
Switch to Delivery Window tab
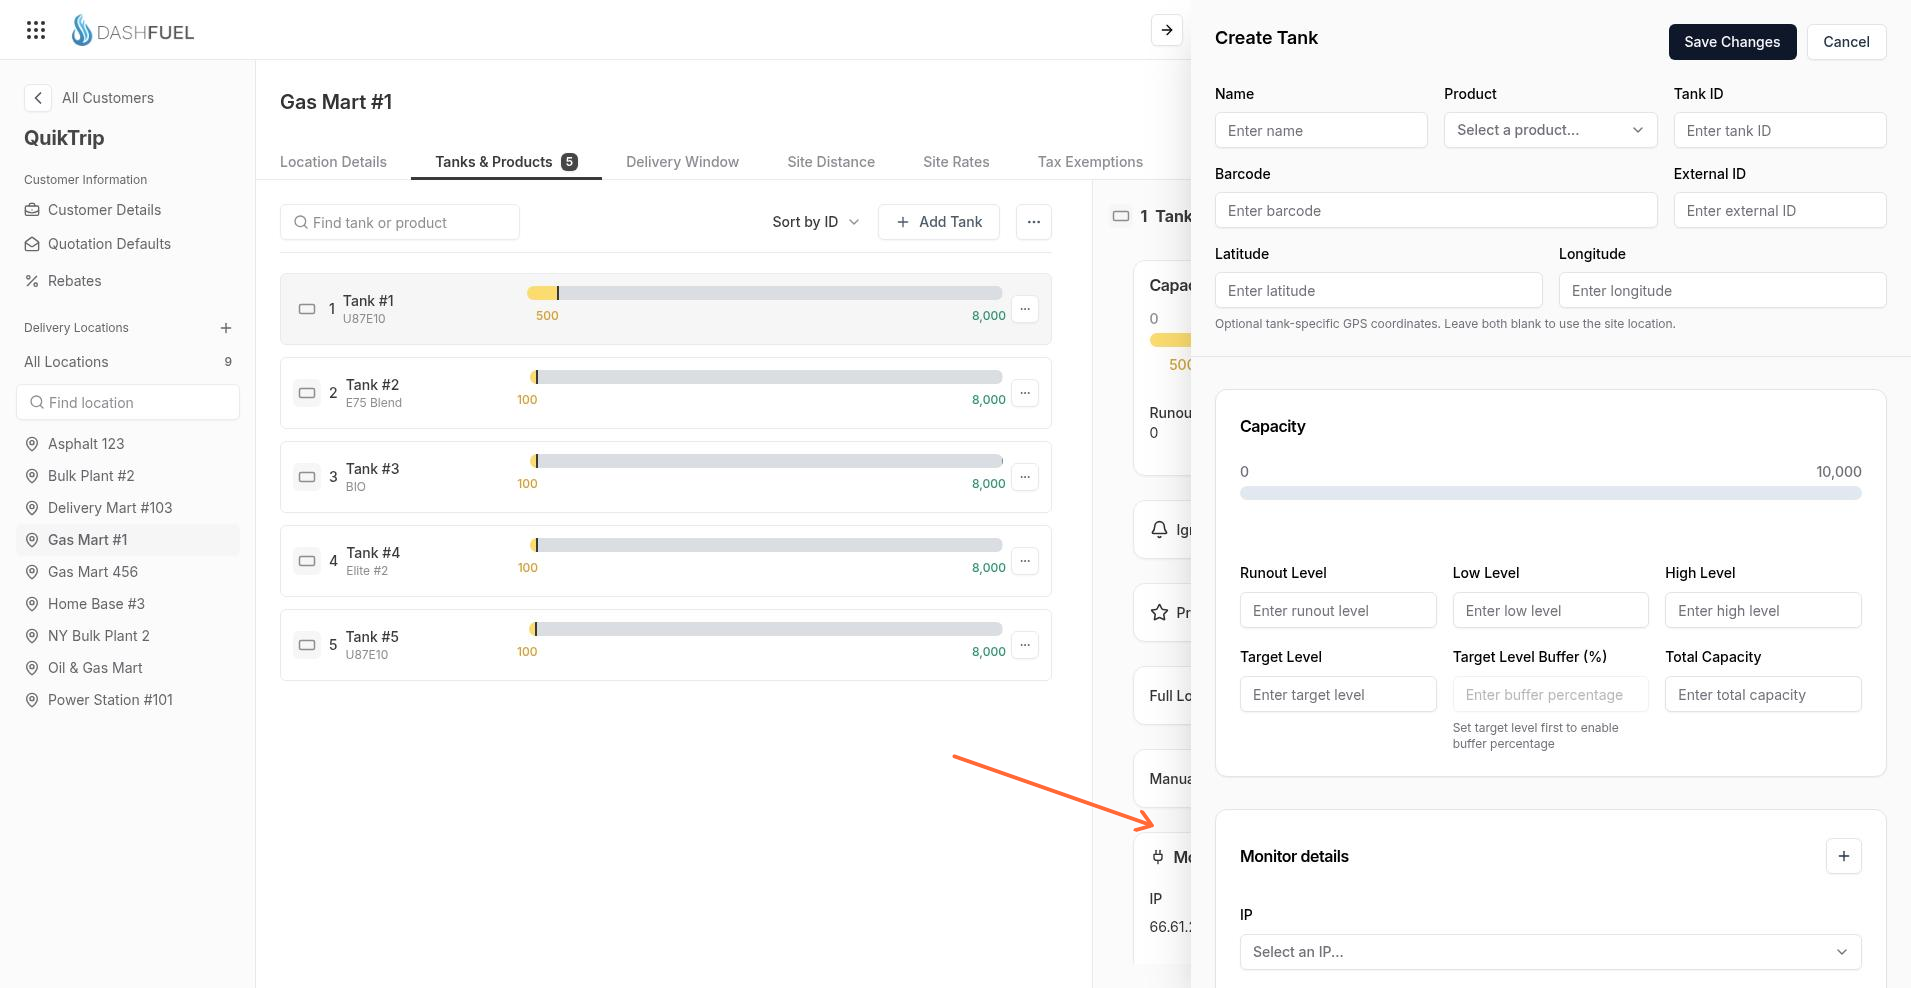pos(682,162)
